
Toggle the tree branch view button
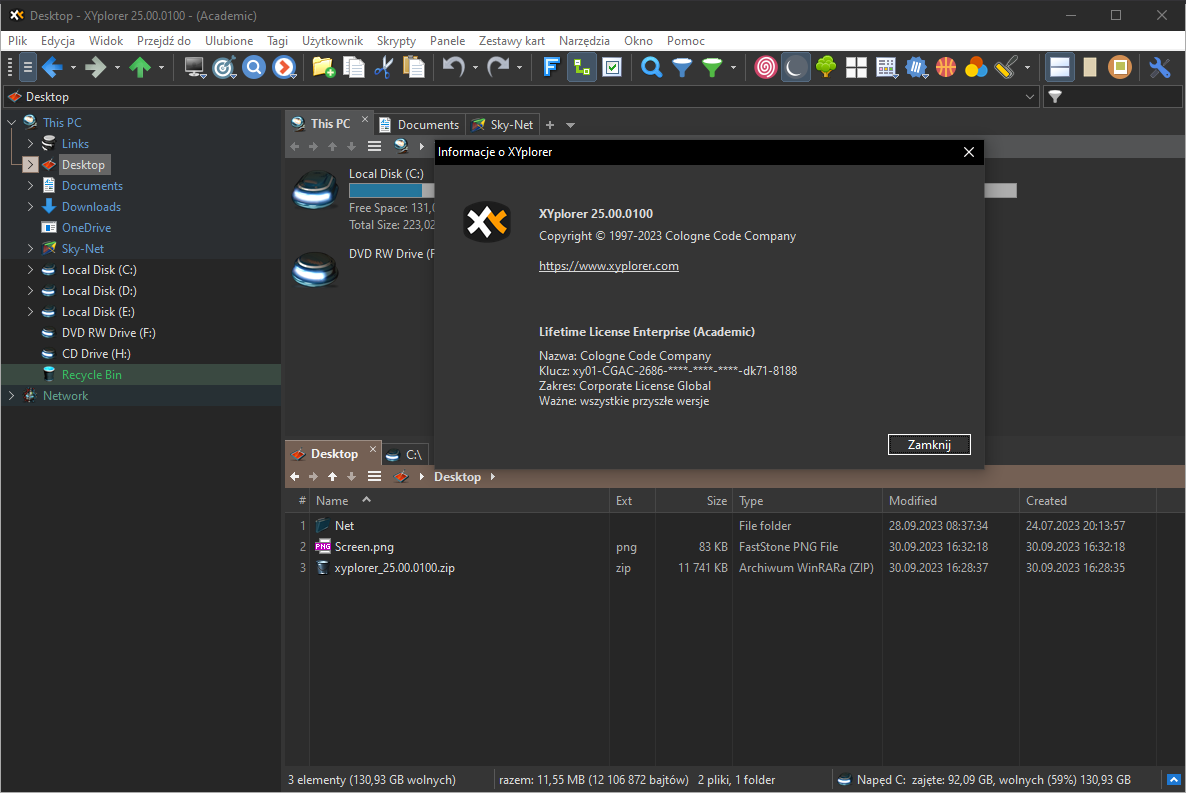[582, 68]
